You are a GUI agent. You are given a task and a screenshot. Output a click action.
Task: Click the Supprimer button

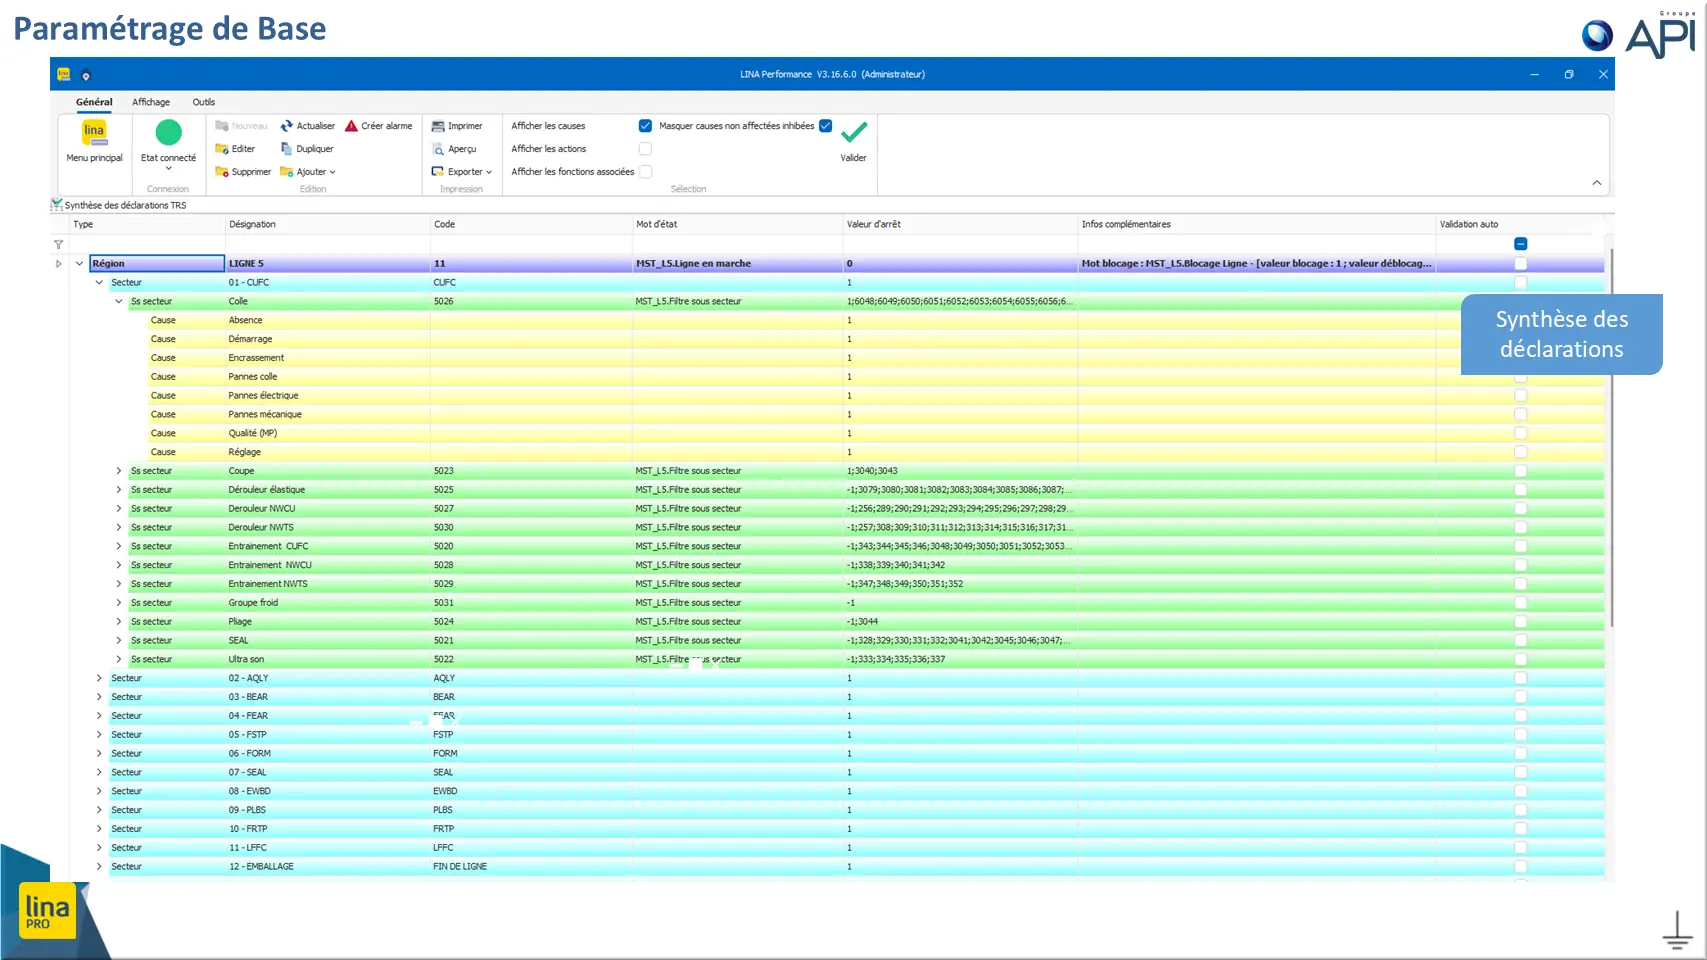(243, 172)
